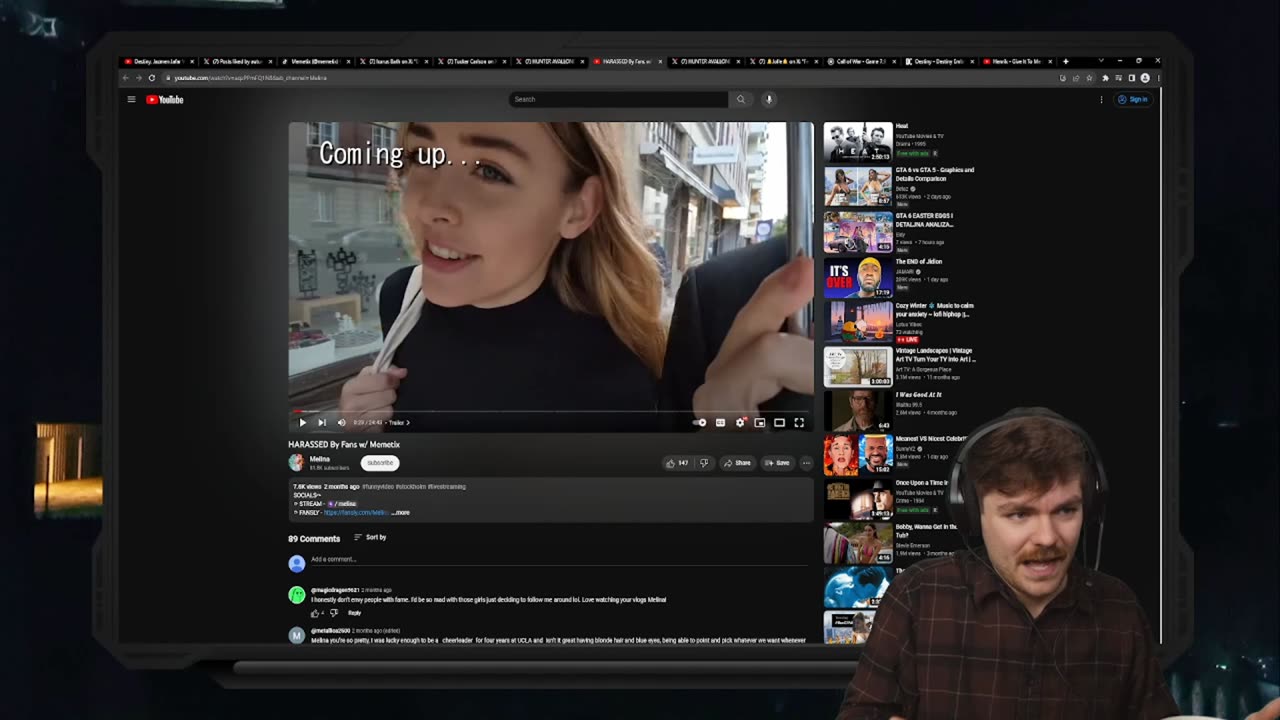Switch to theater mode
This screenshot has height=720, width=1280.
click(x=780, y=423)
